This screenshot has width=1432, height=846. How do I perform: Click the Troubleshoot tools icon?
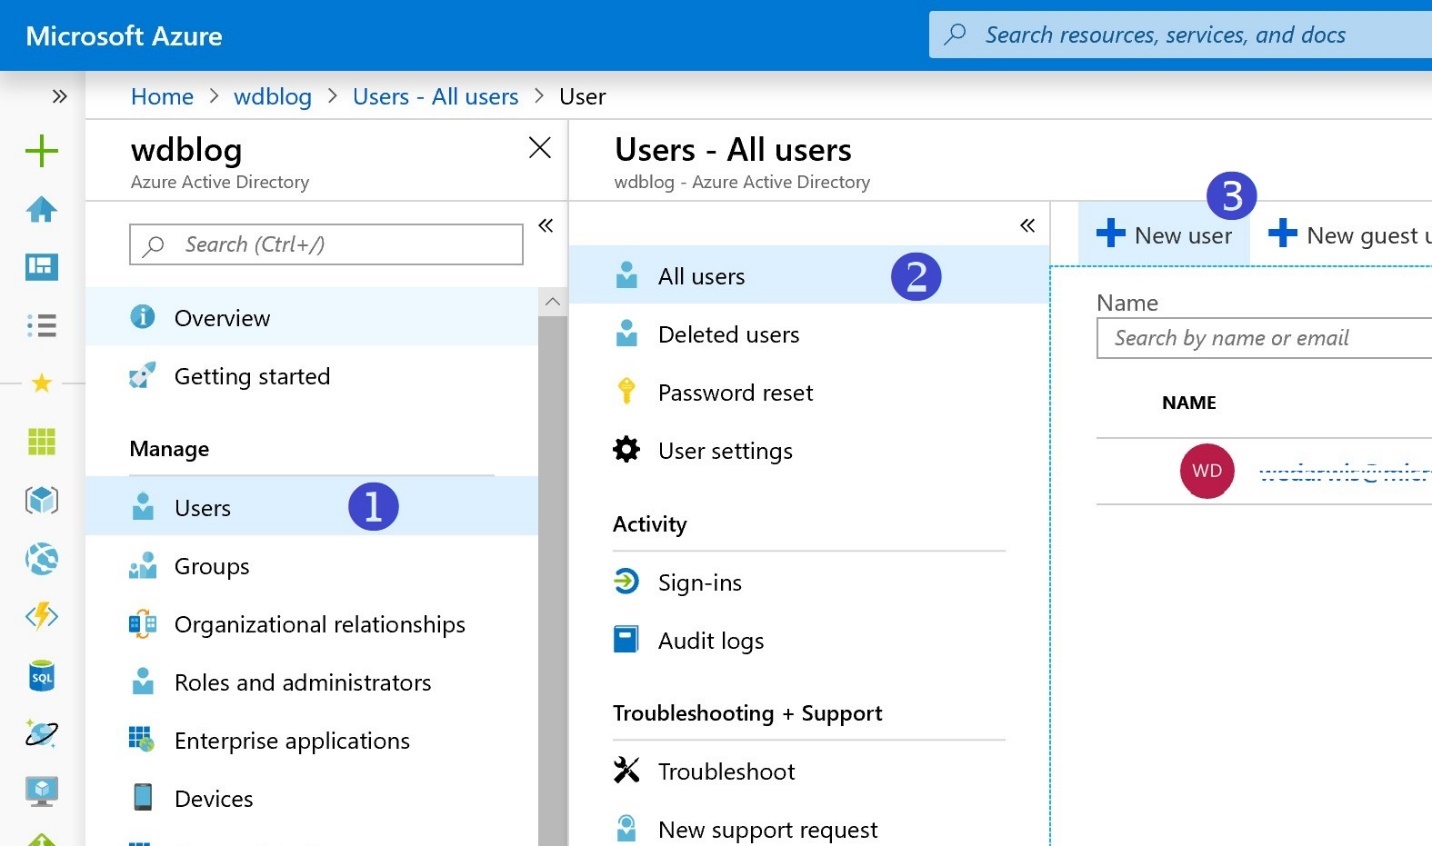pyautogui.click(x=626, y=770)
